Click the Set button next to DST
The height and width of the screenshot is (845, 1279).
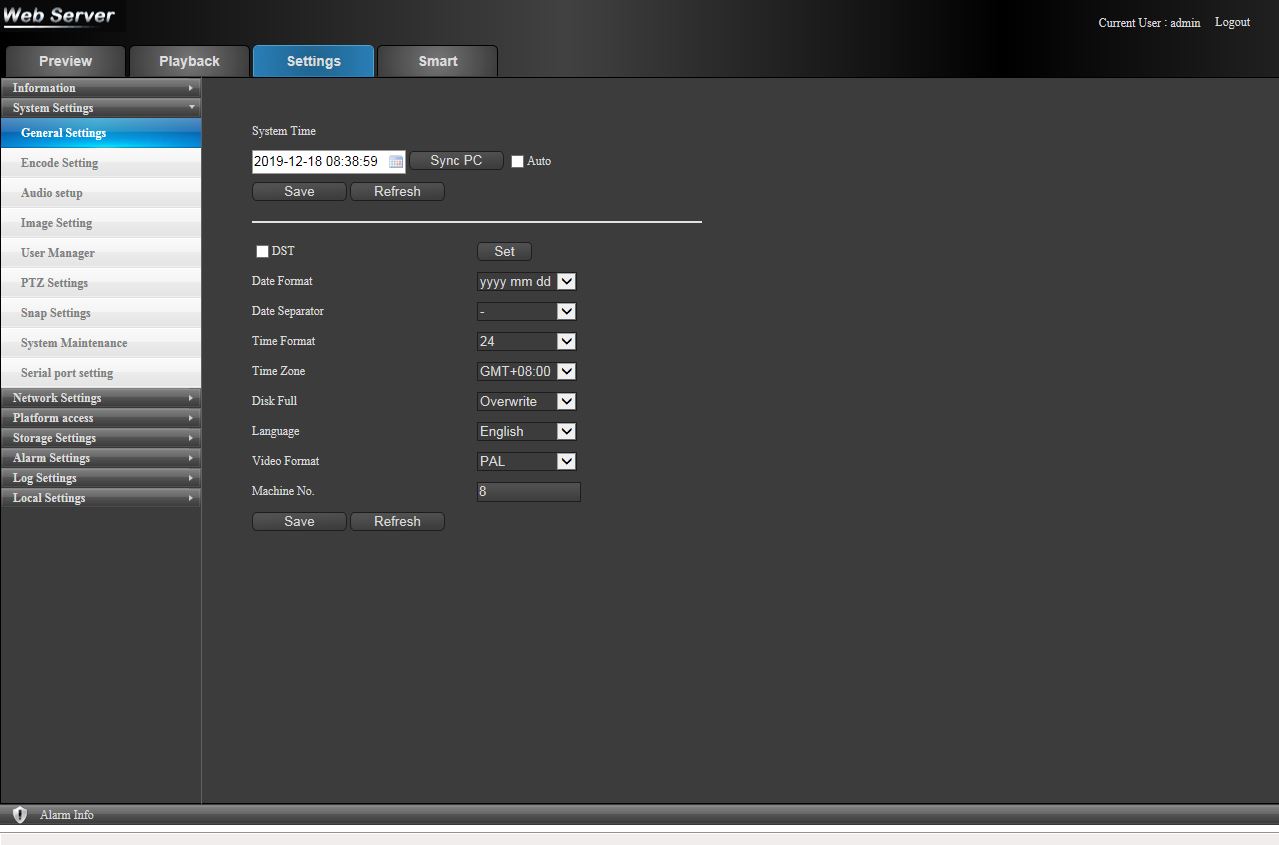[504, 252]
